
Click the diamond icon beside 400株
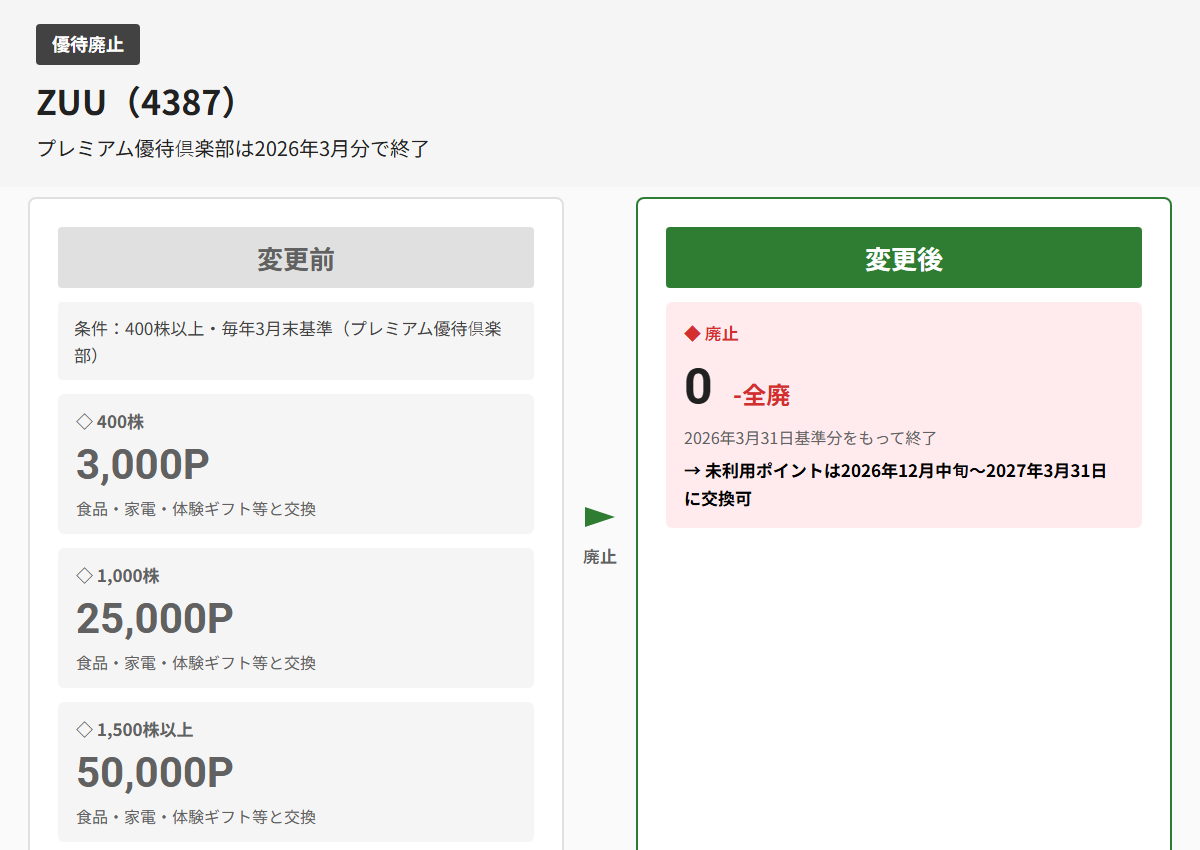click(x=84, y=422)
